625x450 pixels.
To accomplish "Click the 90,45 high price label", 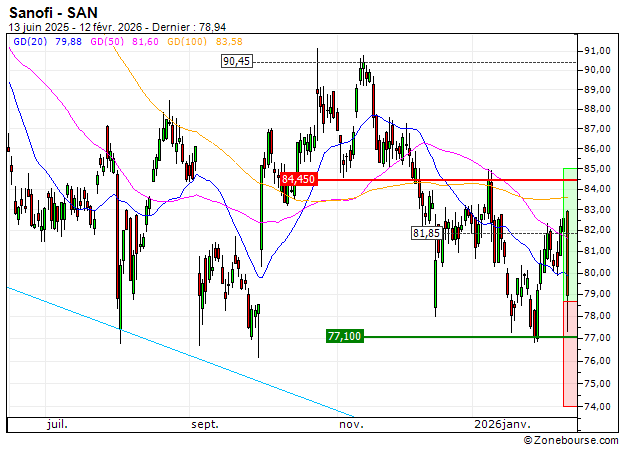I will click(238, 61).
